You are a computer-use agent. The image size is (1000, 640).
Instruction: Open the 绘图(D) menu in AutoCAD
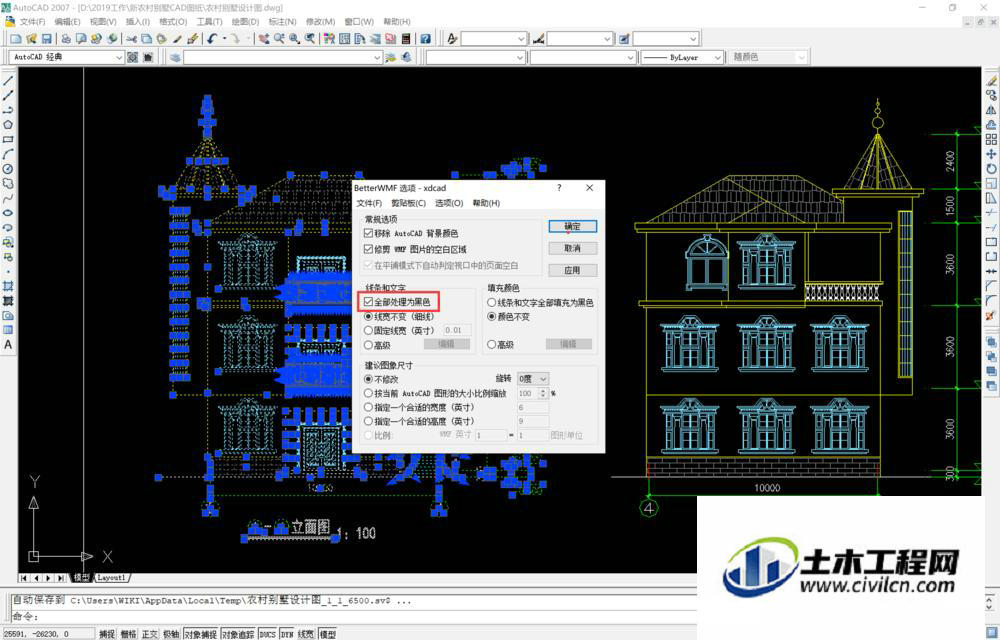tap(246, 22)
